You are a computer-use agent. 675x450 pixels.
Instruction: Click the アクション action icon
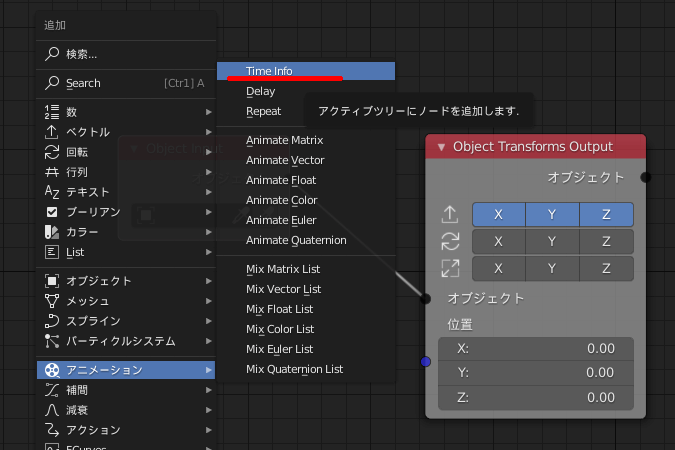(52, 430)
